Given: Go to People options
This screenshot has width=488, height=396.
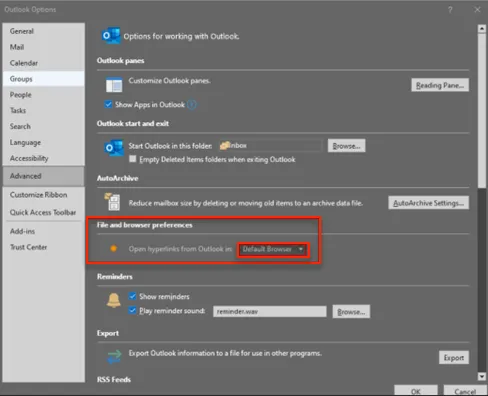Looking at the screenshot, I should tap(44, 95).
